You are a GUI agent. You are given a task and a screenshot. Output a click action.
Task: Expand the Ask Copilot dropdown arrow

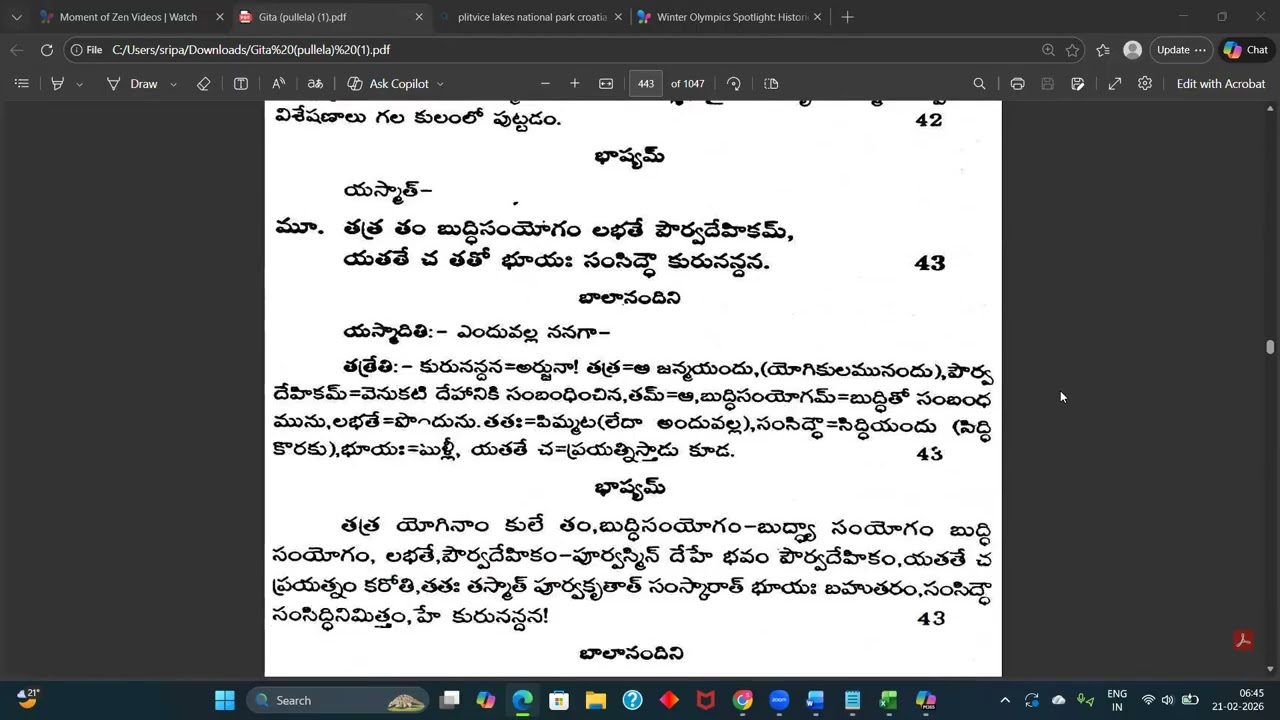pyautogui.click(x=440, y=84)
